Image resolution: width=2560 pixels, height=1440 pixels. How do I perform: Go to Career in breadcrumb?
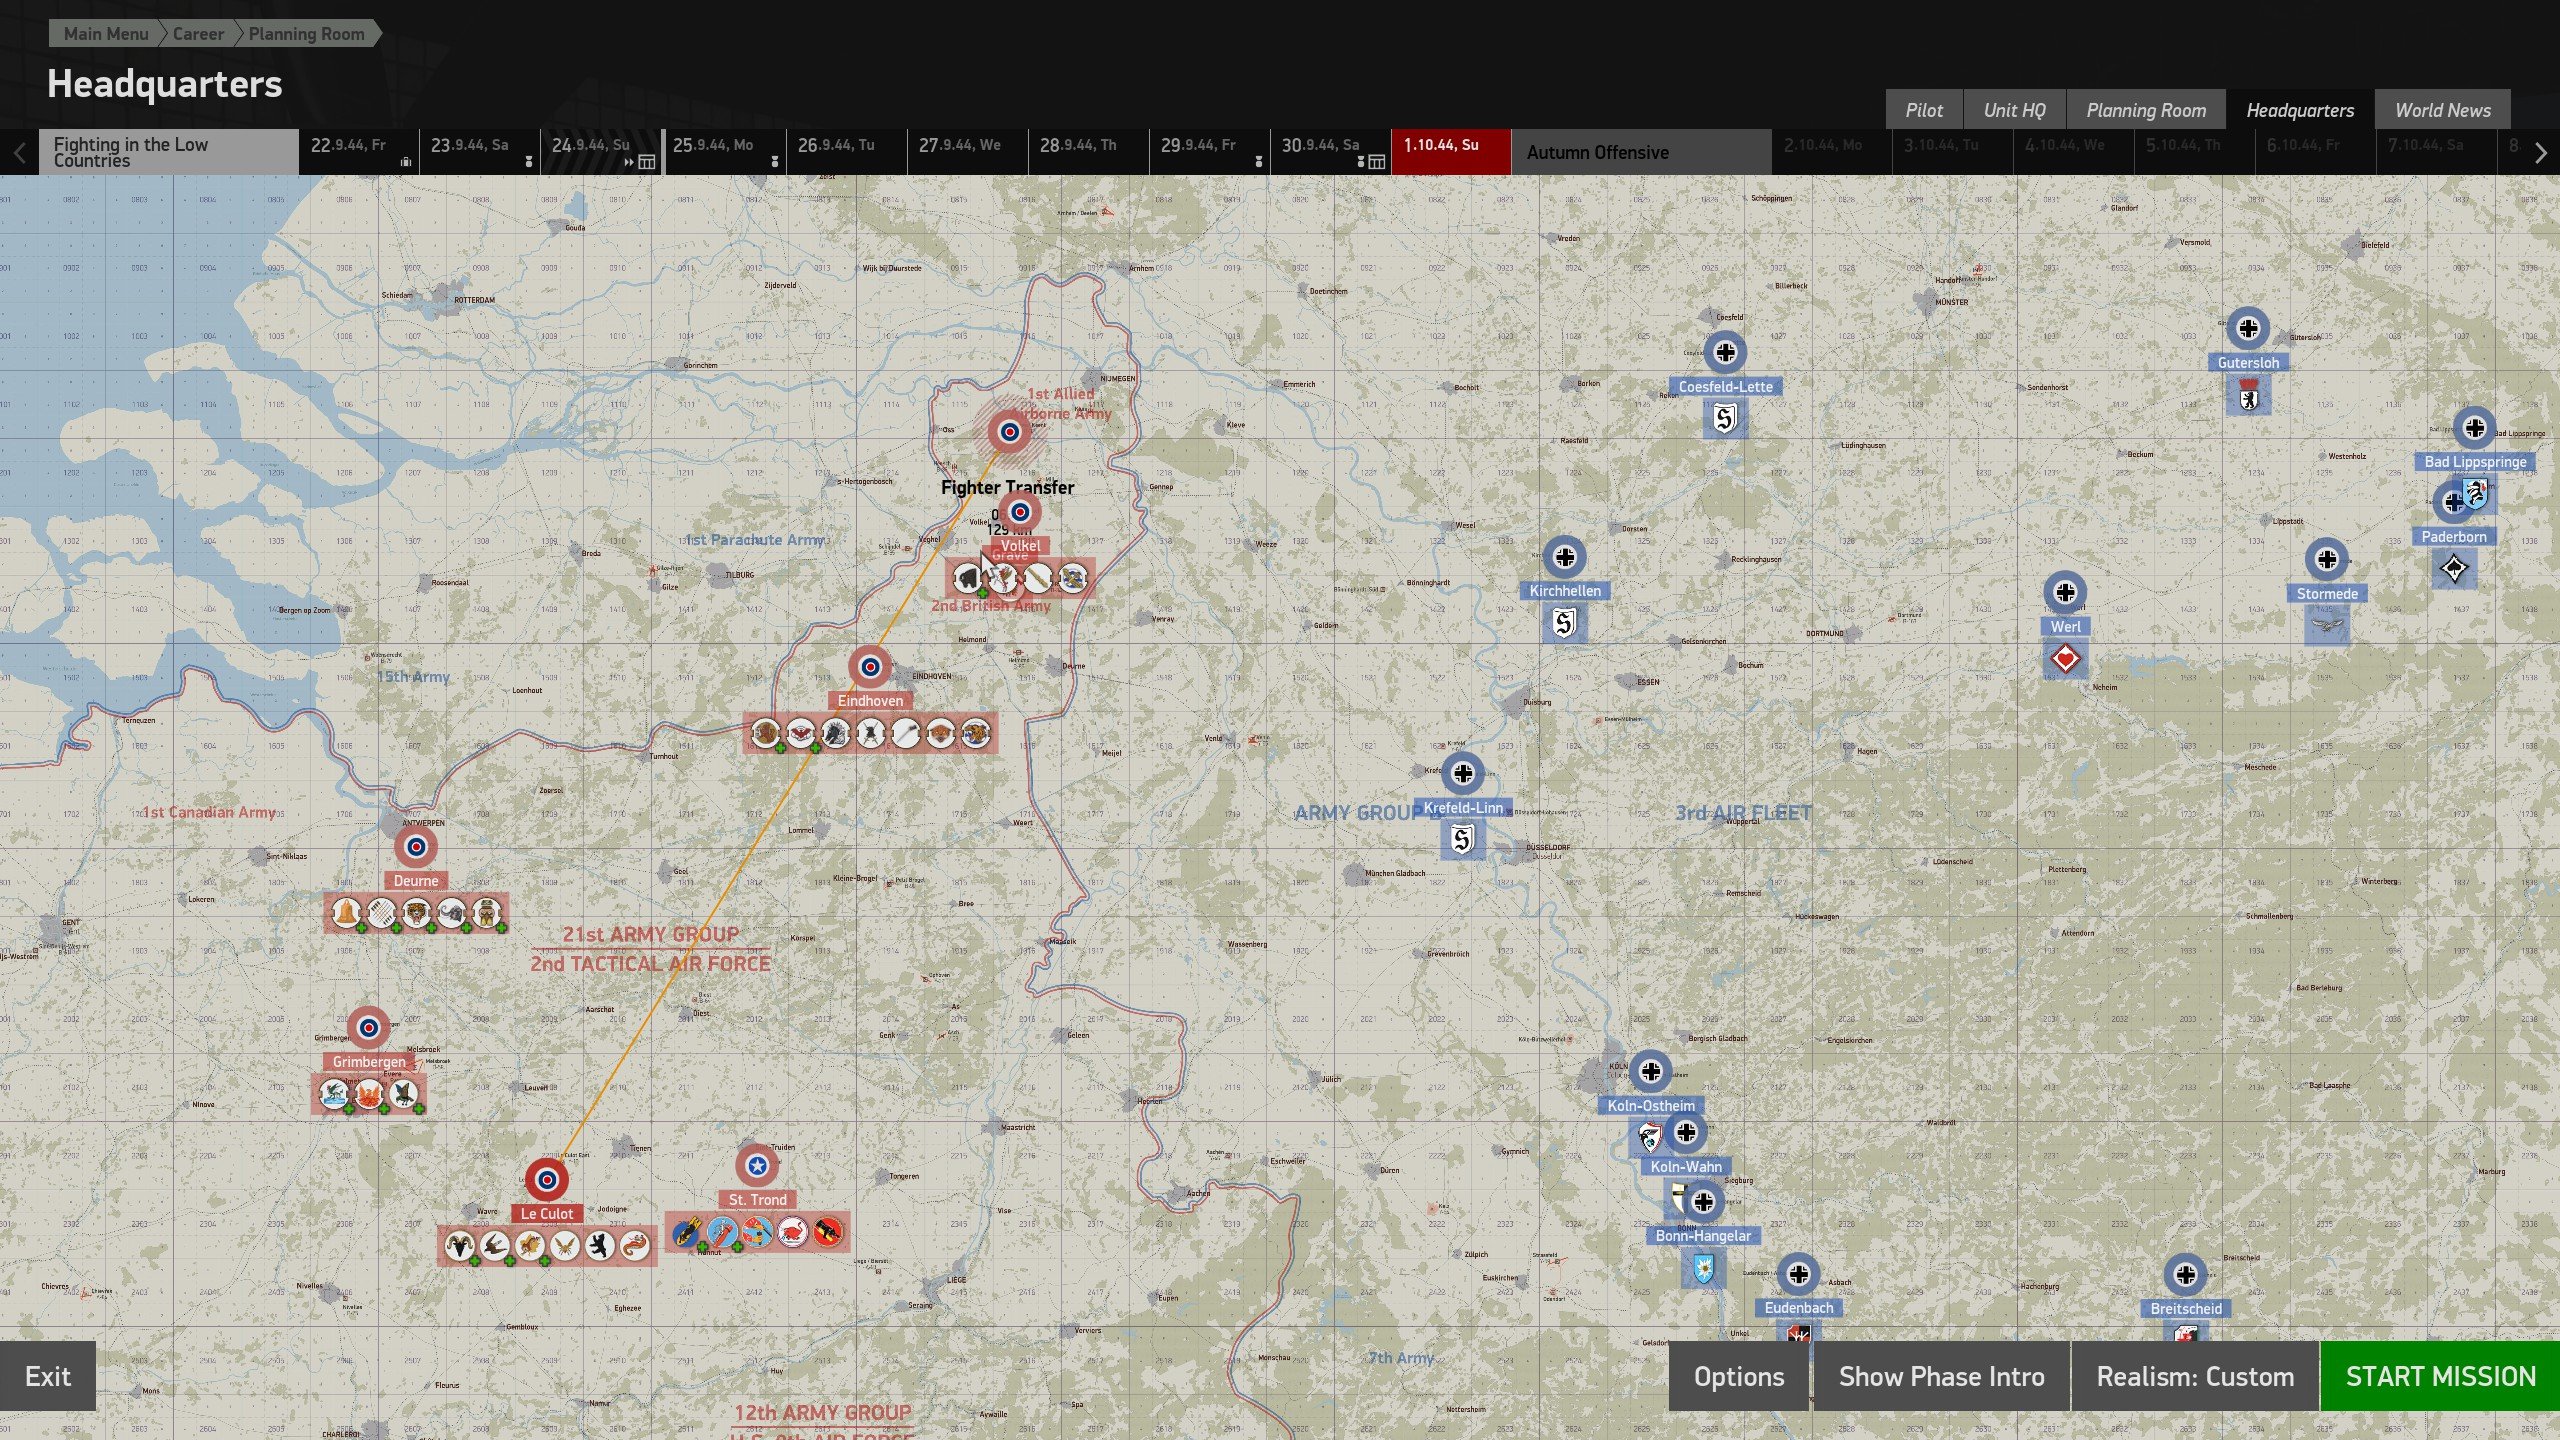(198, 34)
